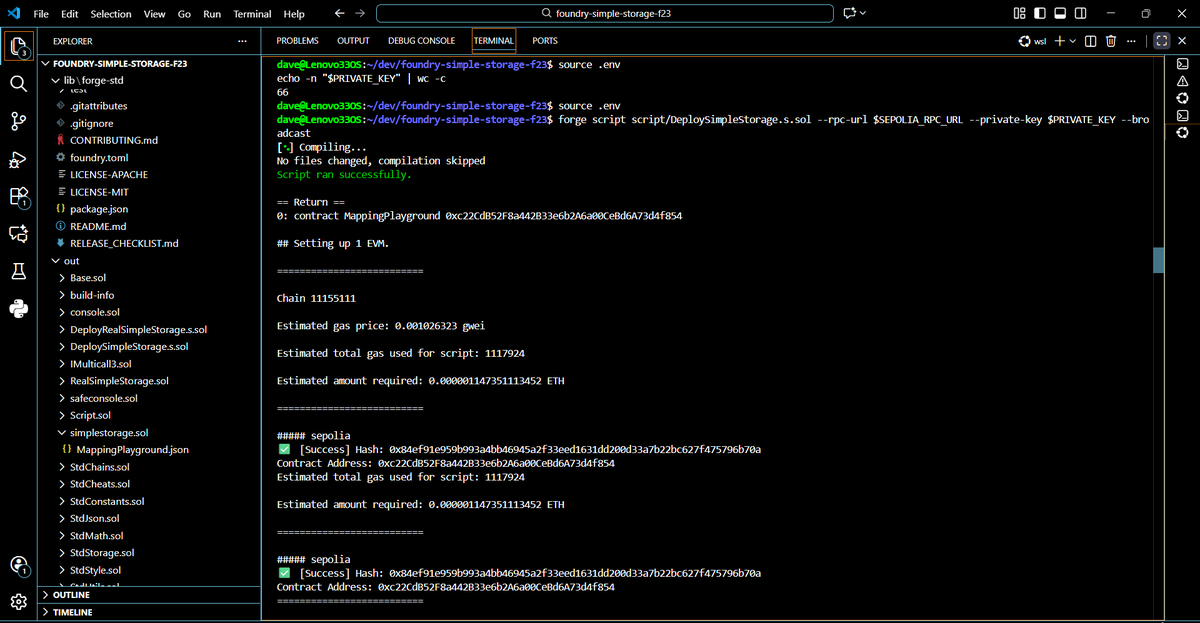Open the Python view in the activity bar
The width and height of the screenshot is (1200, 623).
point(18,308)
